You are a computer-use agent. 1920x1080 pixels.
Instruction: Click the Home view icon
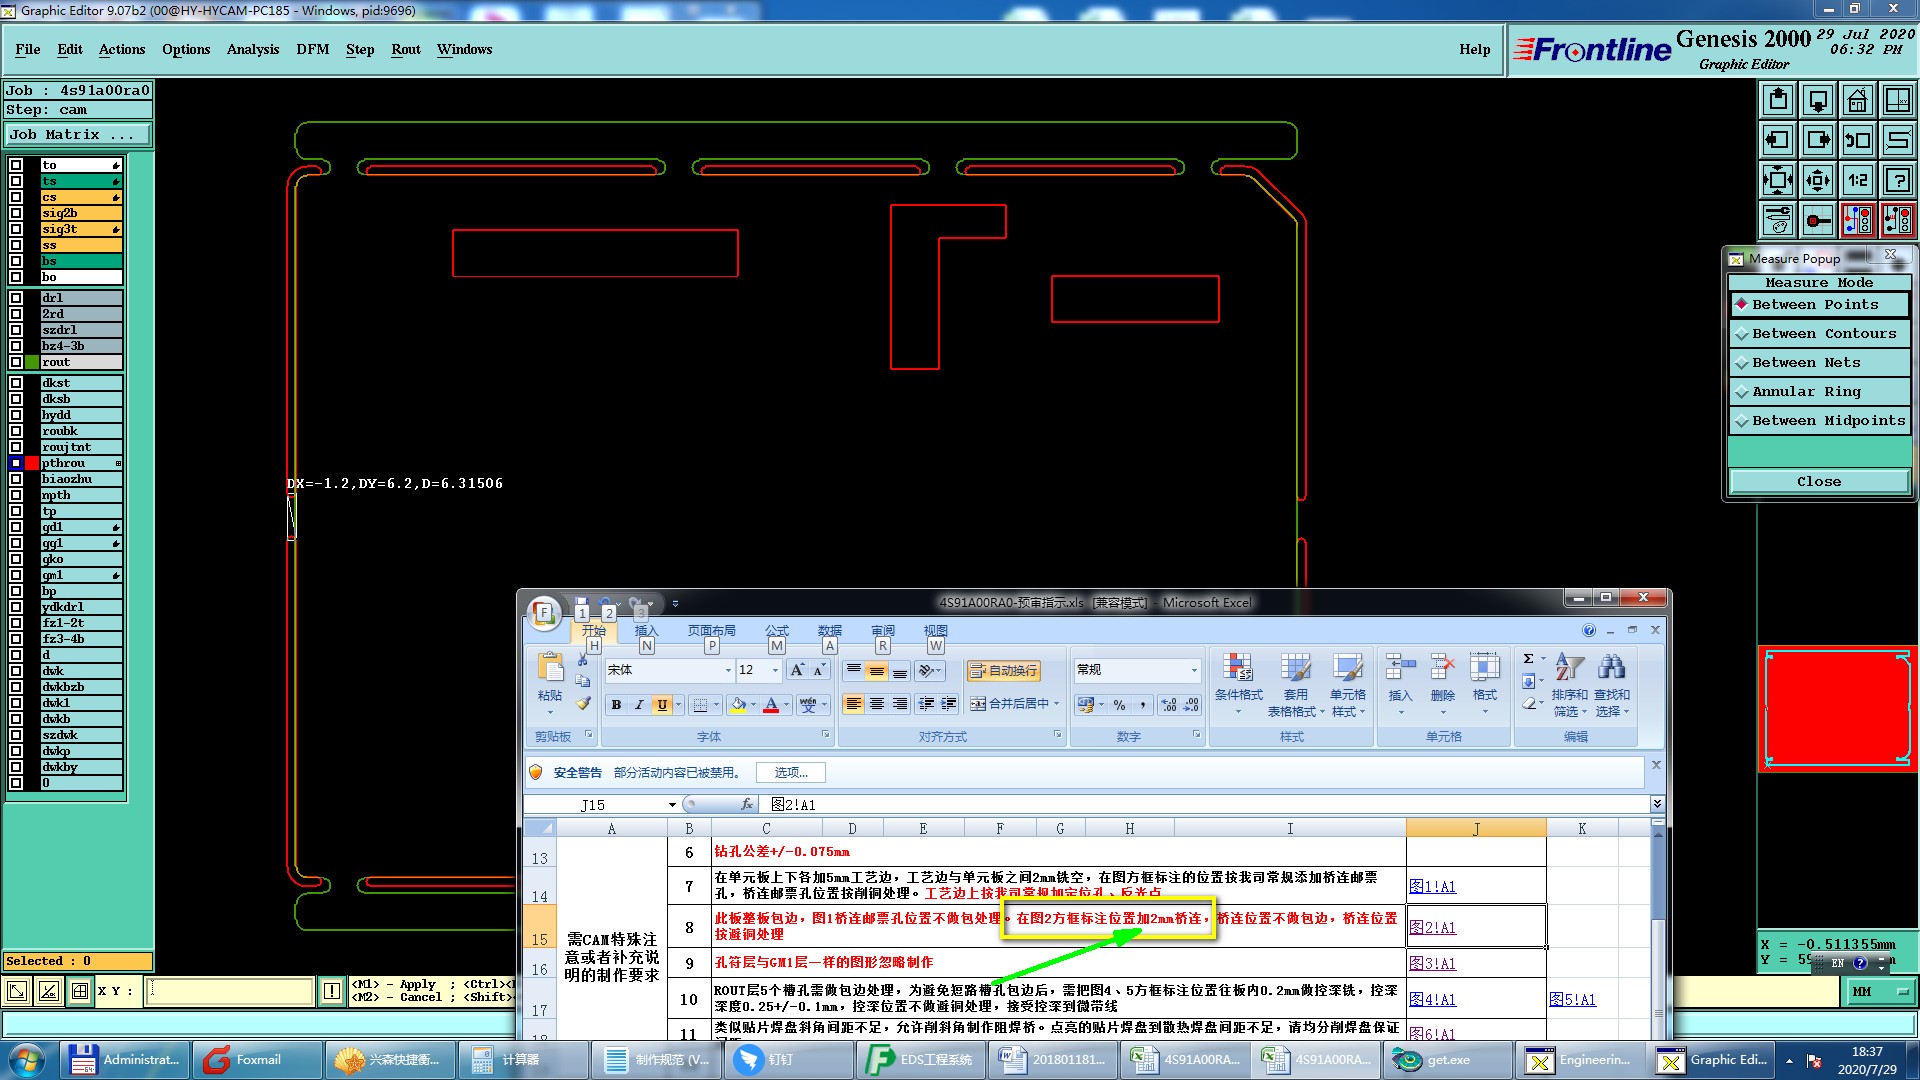coord(1857,100)
